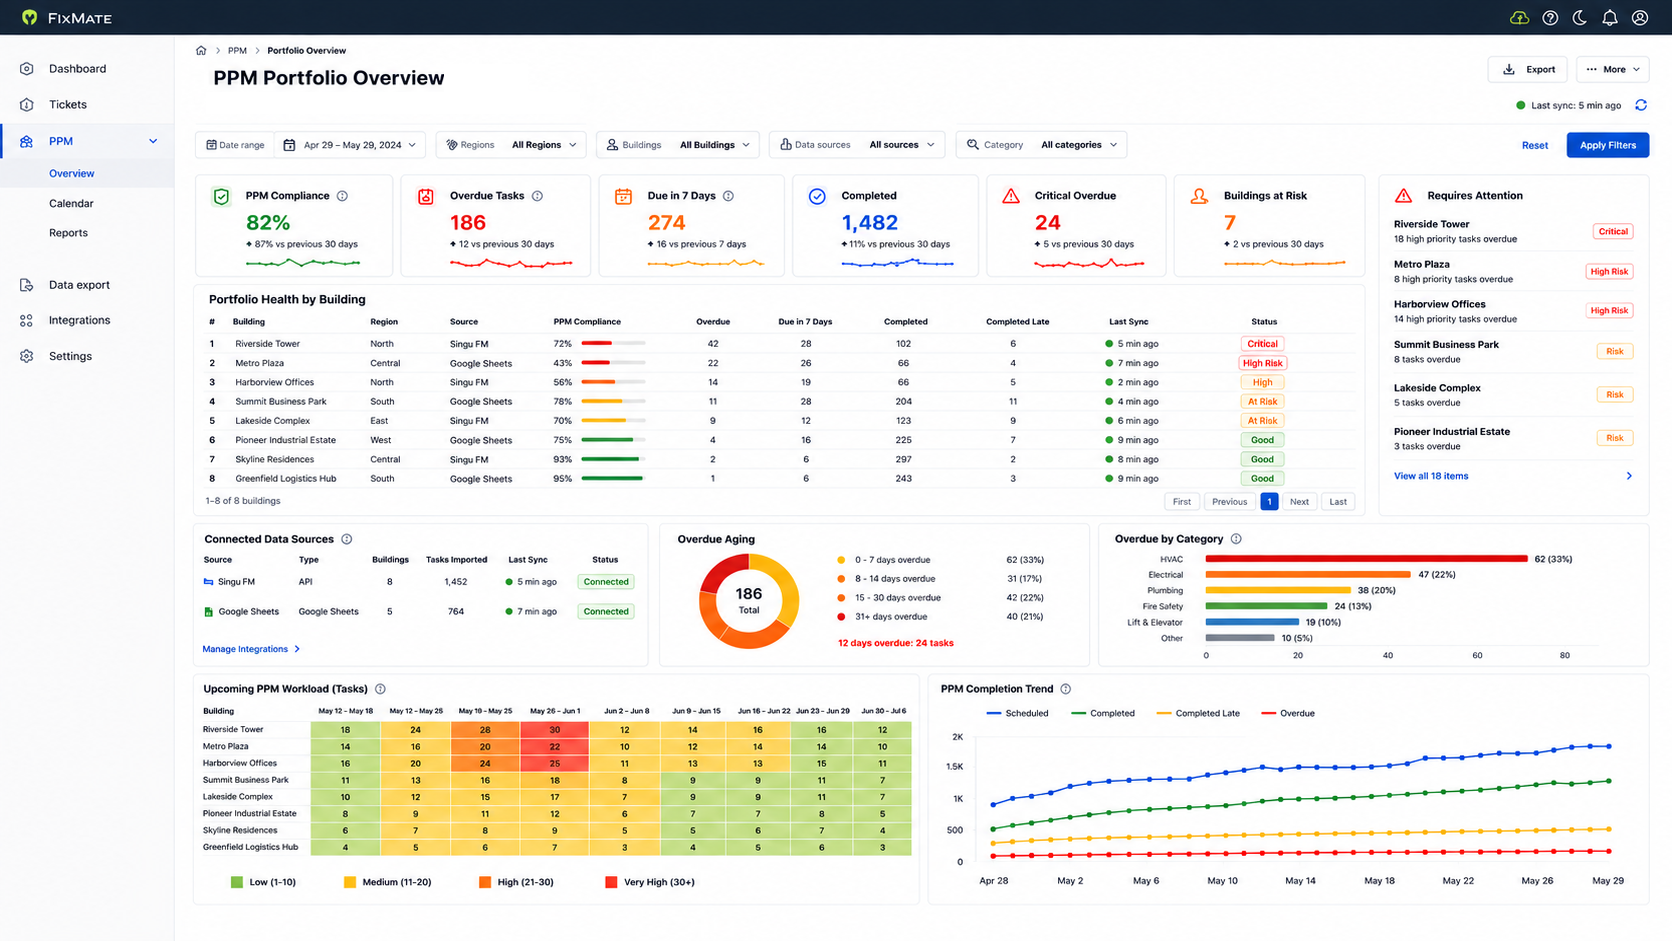Click the cloud sync icon in top bar
The image size is (1672, 941).
[1519, 18]
